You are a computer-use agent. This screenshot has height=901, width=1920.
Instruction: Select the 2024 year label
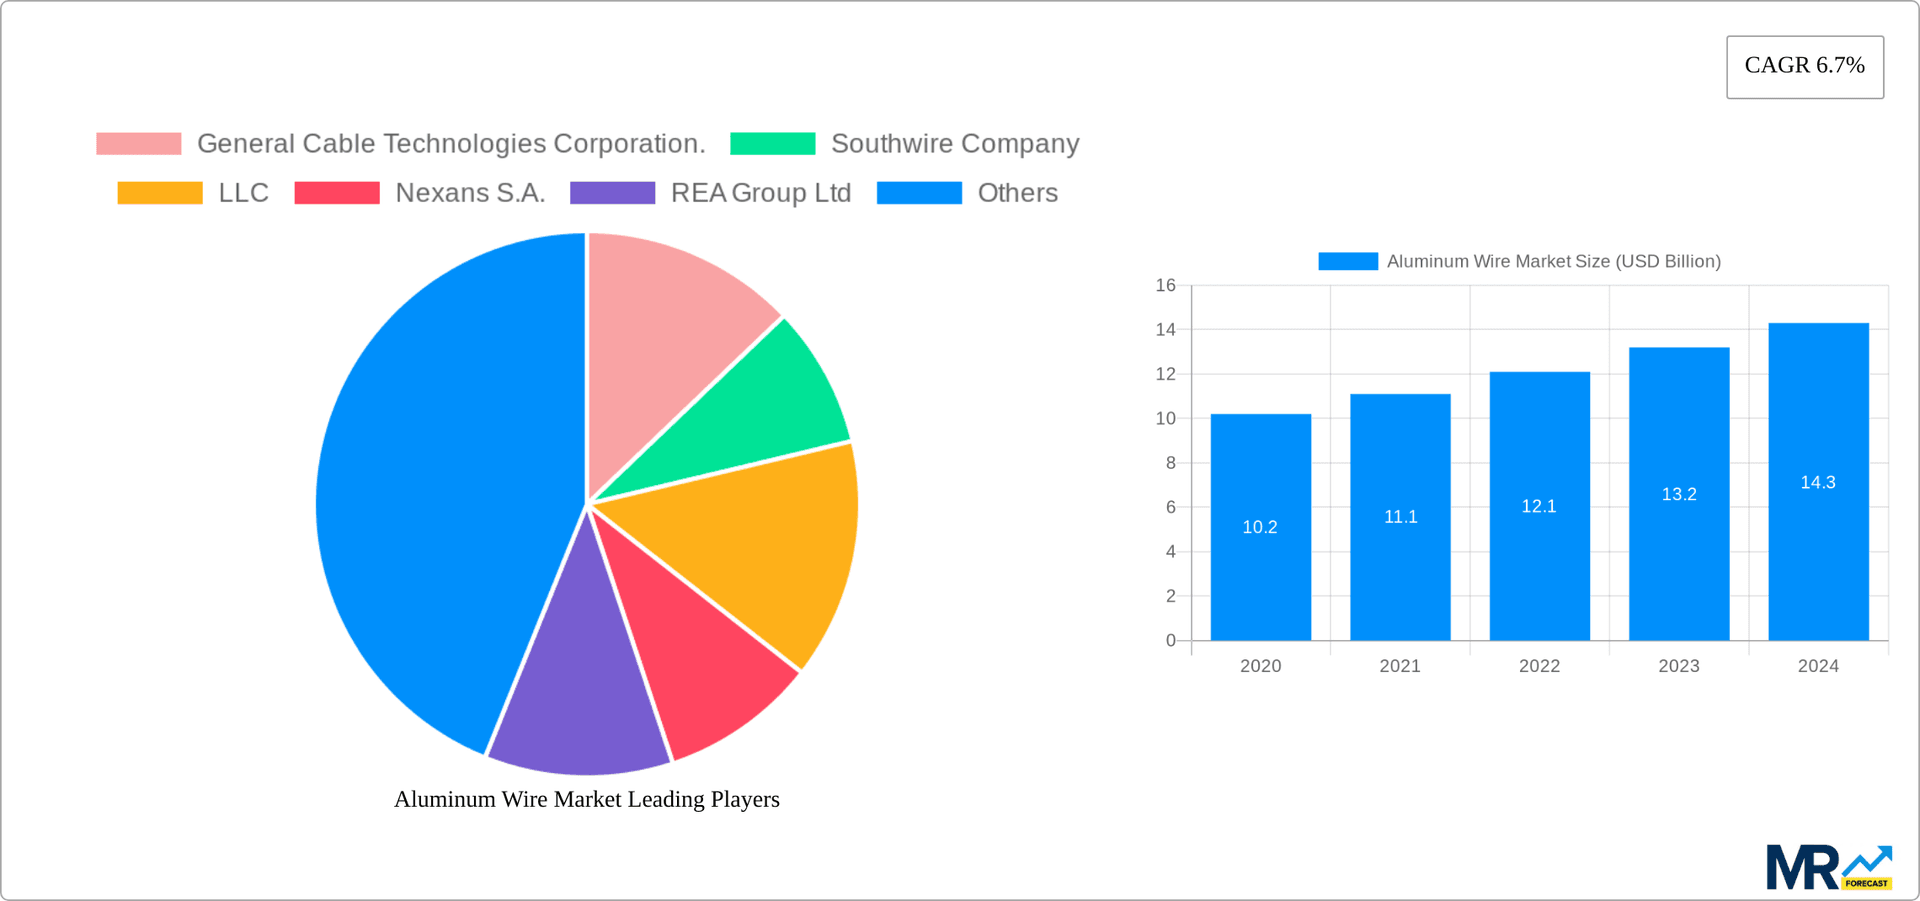pyautogui.click(x=1819, y=665)
